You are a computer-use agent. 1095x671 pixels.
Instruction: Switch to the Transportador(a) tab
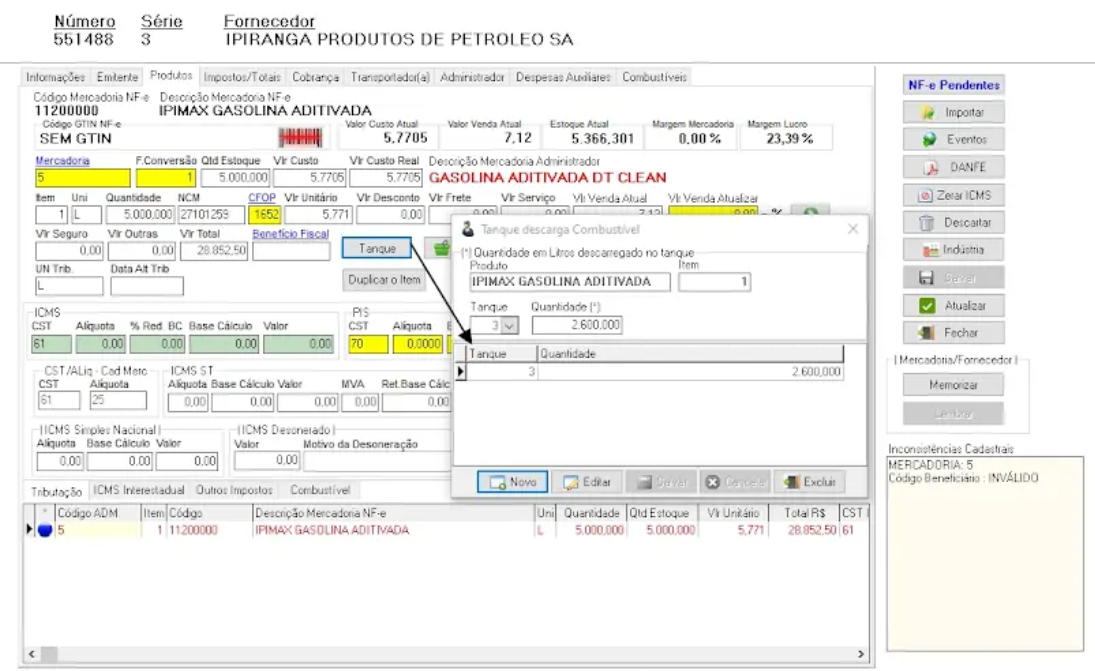[x=390, y=77]
